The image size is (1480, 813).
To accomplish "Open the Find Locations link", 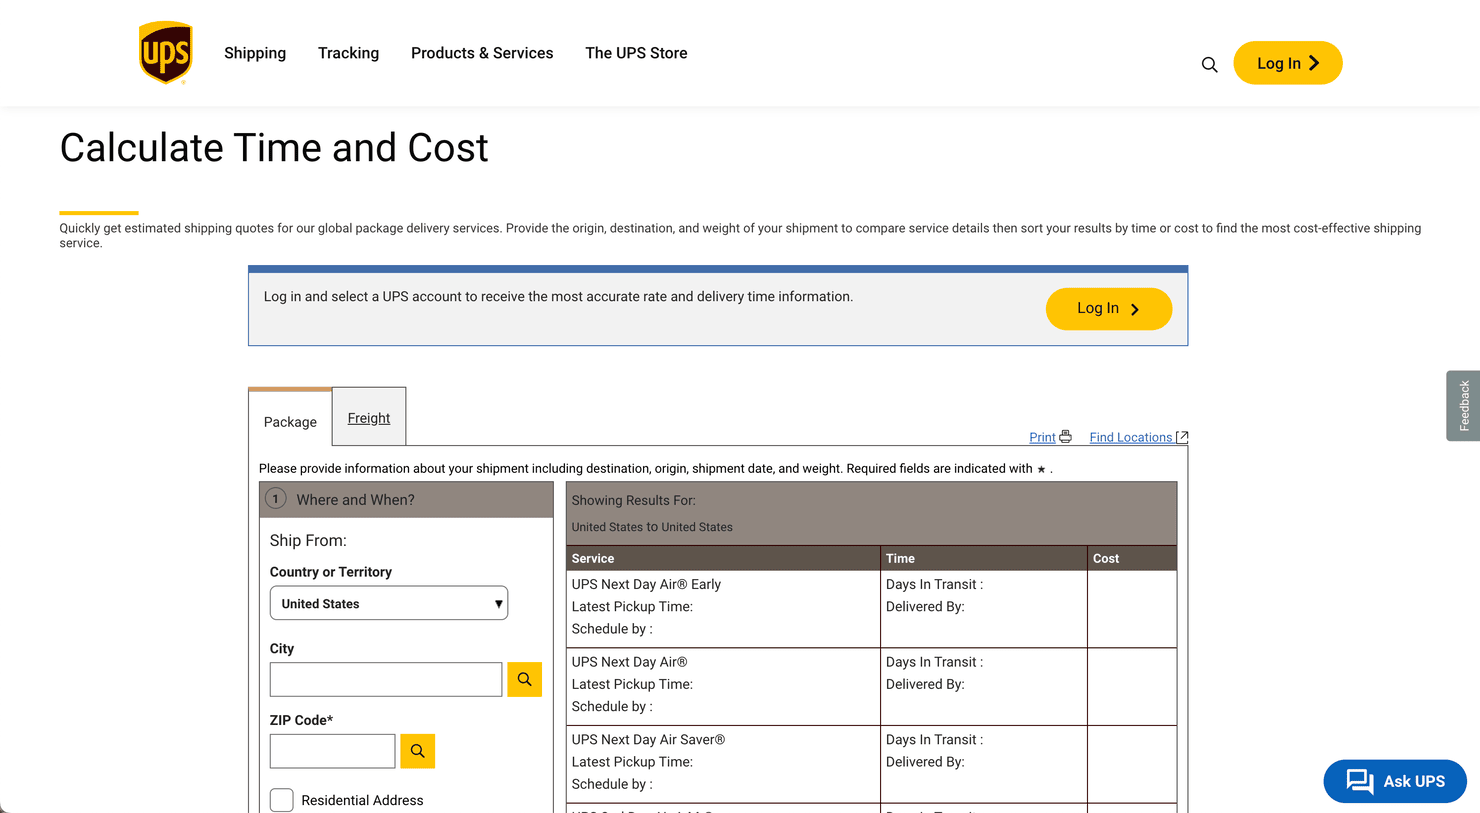I will coord(1130,437).
